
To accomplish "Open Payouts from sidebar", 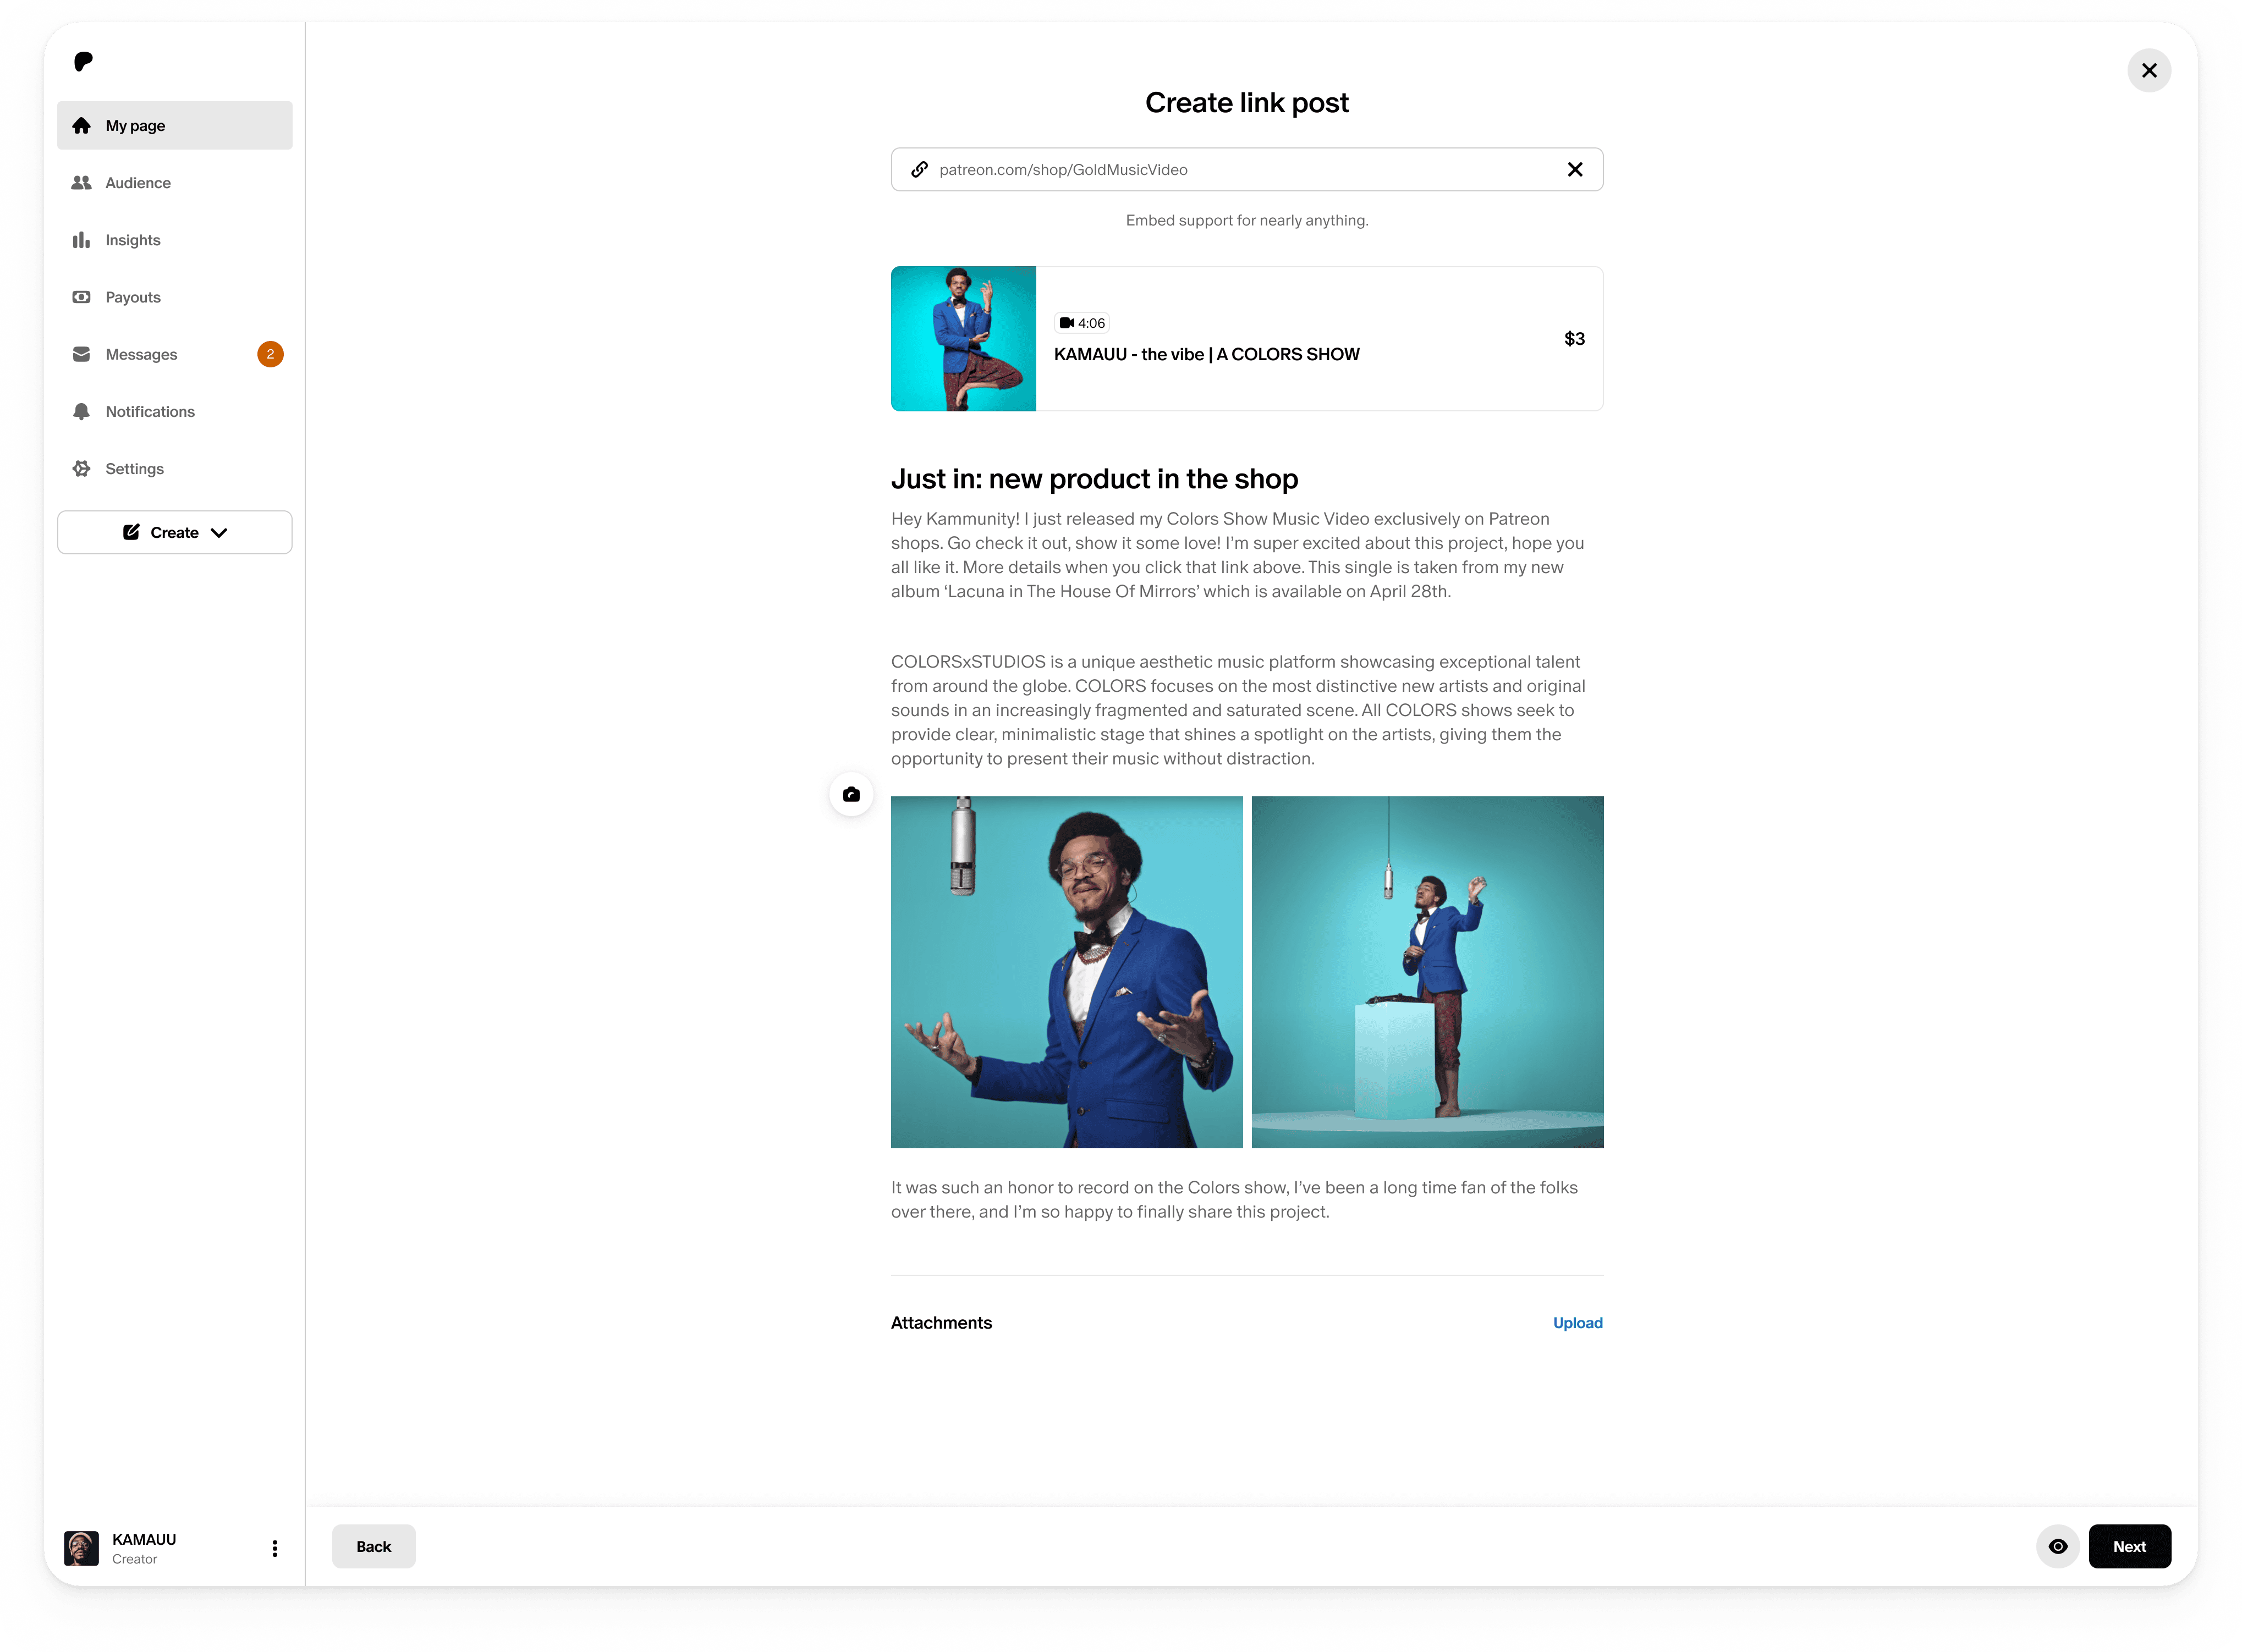I will coord(133,297).
